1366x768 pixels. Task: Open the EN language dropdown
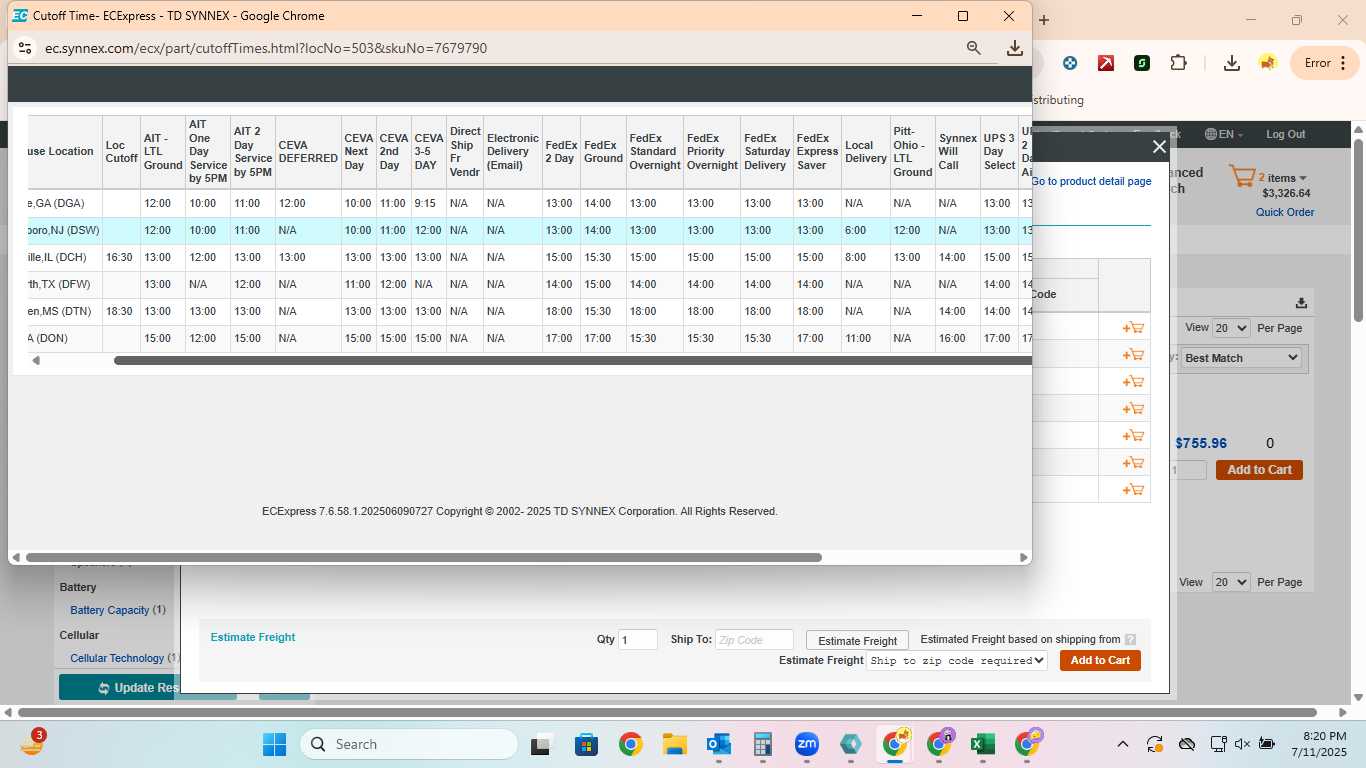[x=1224, y=134]
